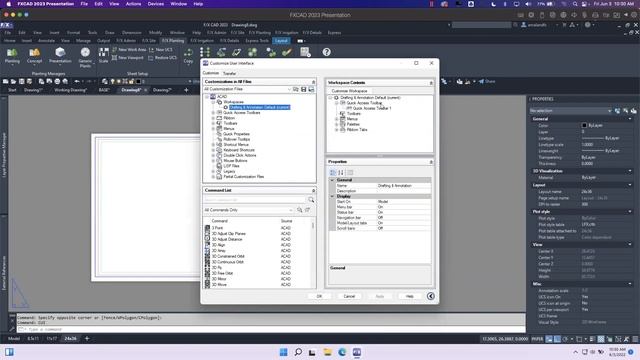Screen dimensions: 640x360
Task: Click the Copy tool in the ribbon
Action: [188, 56]
